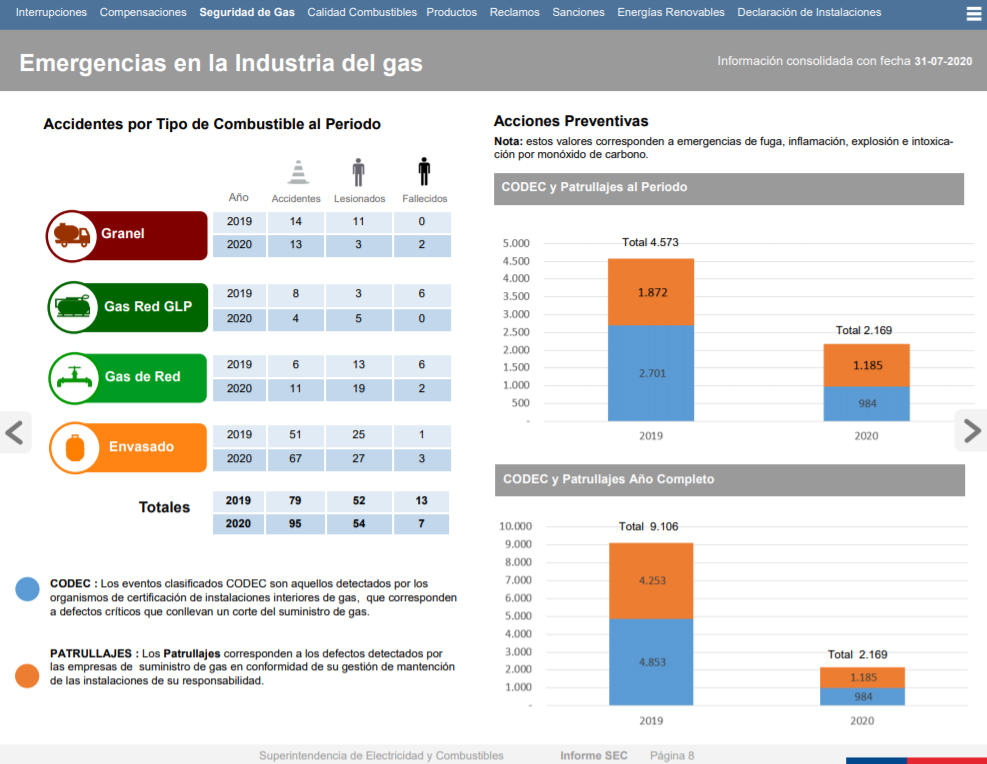Go to Sanciones section
This screenshot has height=764, width=987.
tap(578, 13)
